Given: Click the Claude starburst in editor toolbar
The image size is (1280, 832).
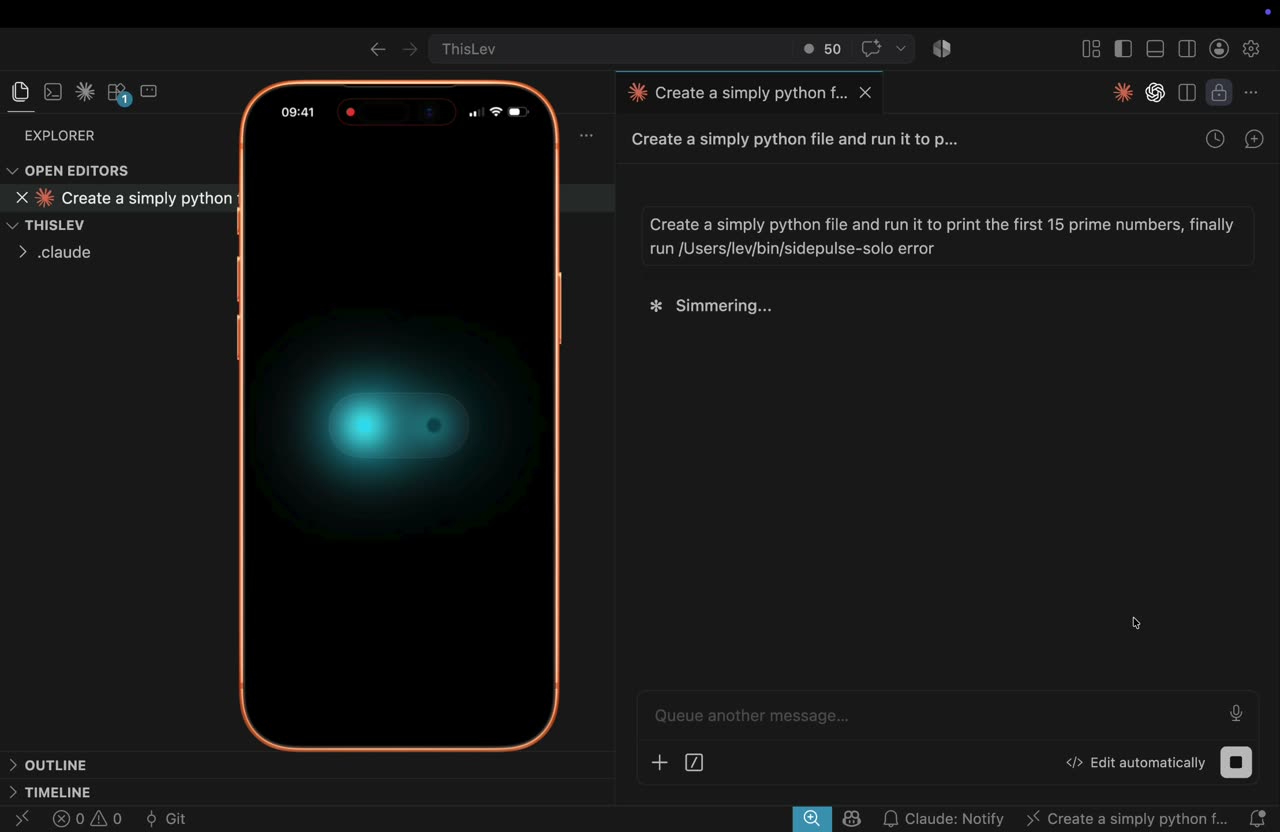Looking at the screenshot, I should pos(1123,93).
